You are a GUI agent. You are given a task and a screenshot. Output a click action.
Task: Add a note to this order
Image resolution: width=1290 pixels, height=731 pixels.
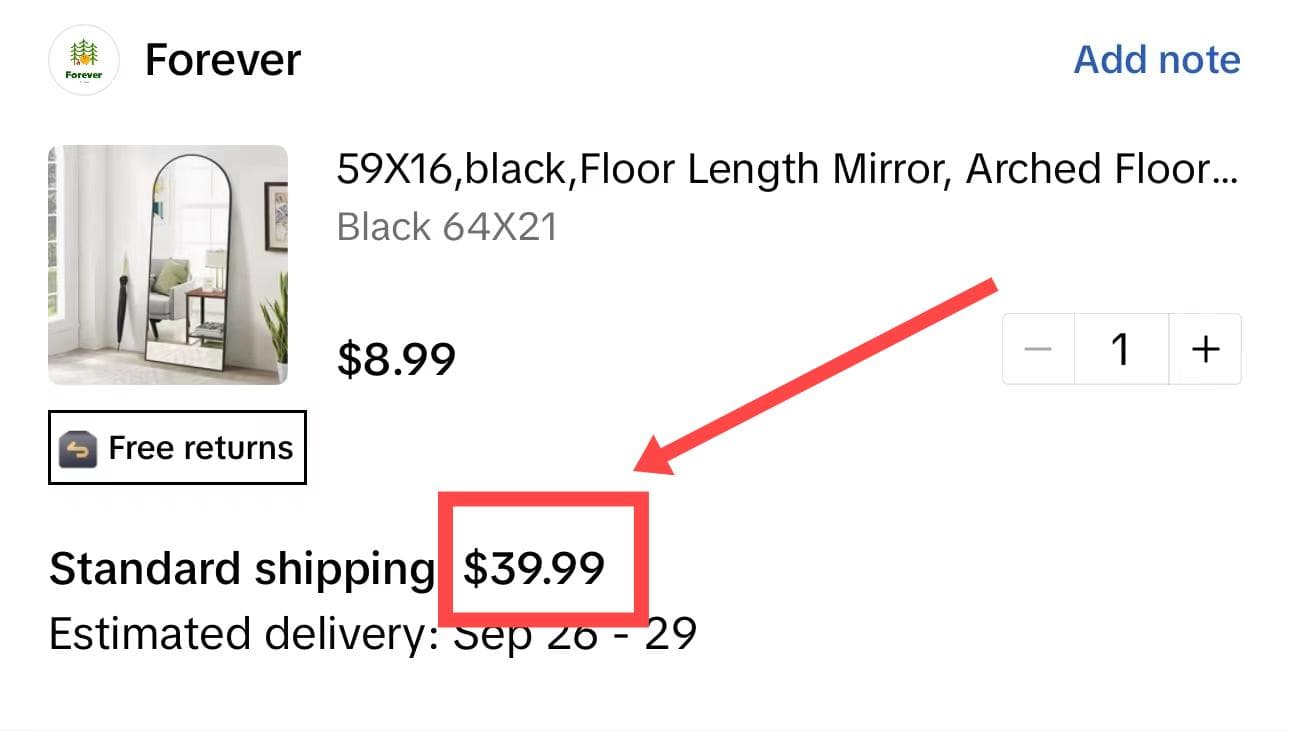pyautogui.click(x=1156, y=60)
